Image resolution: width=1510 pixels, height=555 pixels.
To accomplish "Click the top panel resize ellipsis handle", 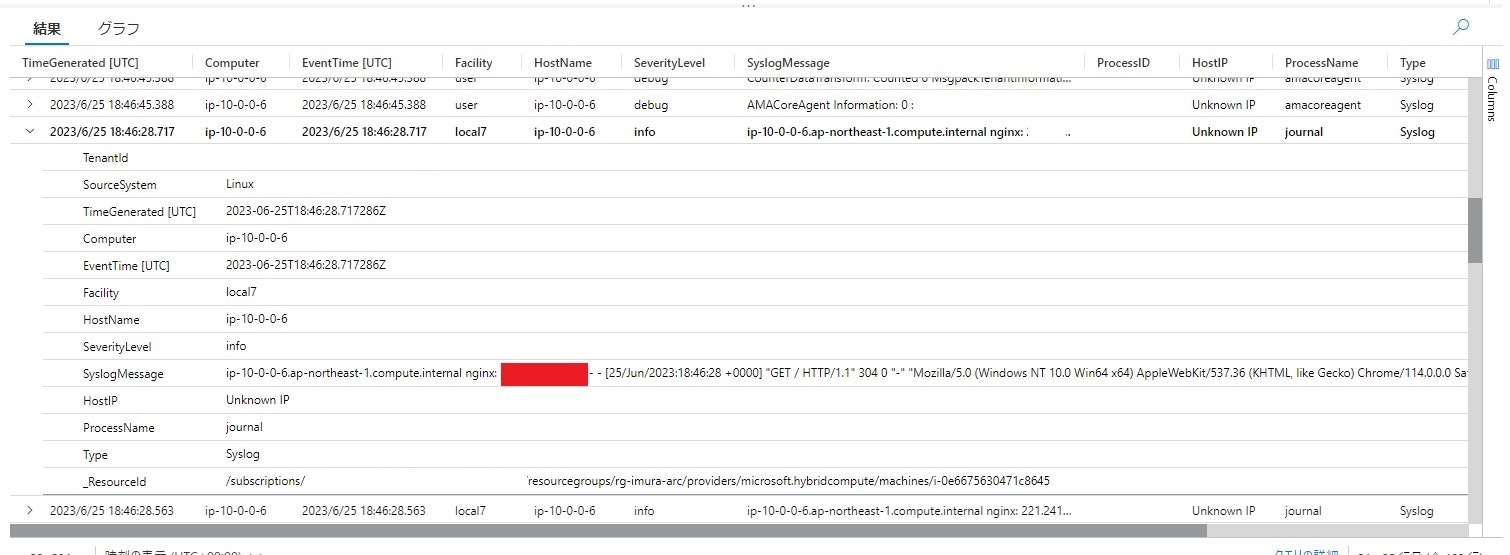I will coord(748,5).
